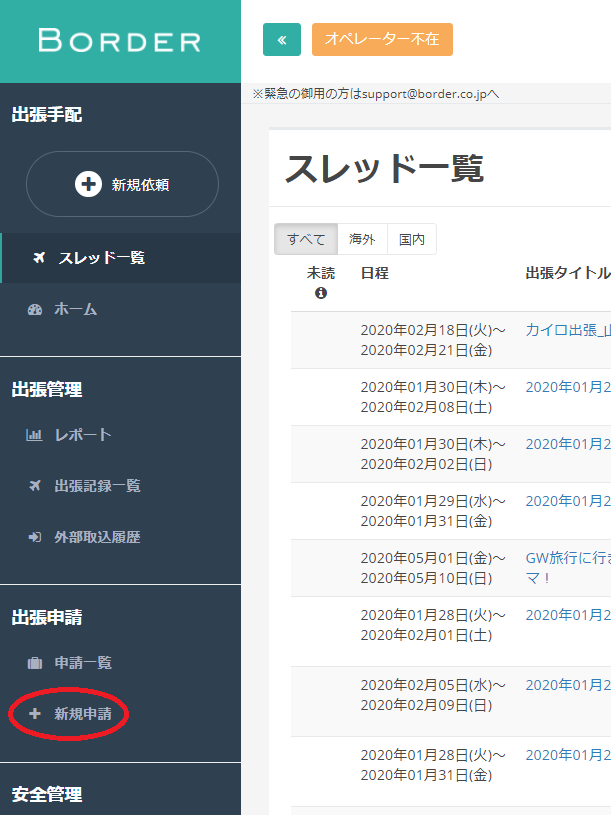Click the import icon beside 外部取込履歴

tap(34, 537)
